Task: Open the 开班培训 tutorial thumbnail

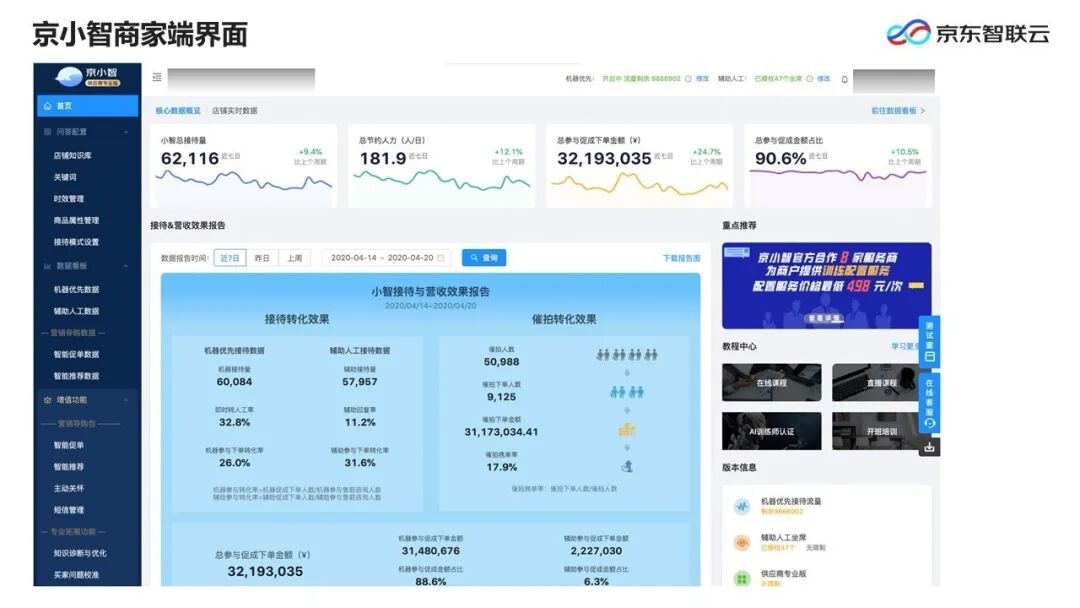Action: [882, 431]
